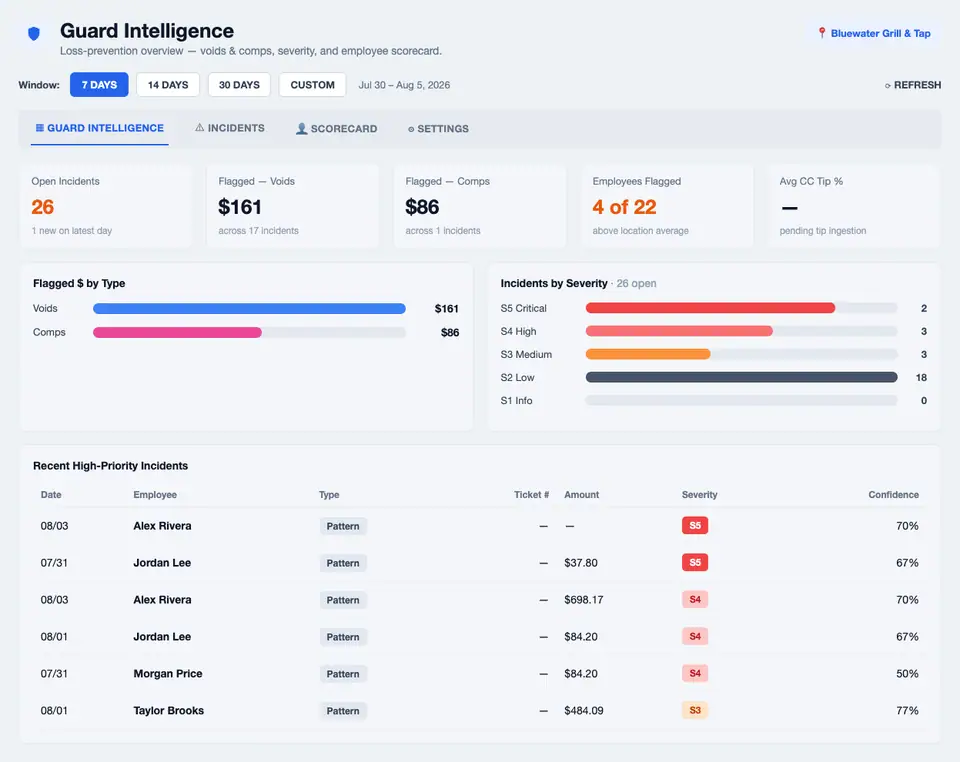Click the red location pin icon

pyautogui.click(x=822, y=33)
